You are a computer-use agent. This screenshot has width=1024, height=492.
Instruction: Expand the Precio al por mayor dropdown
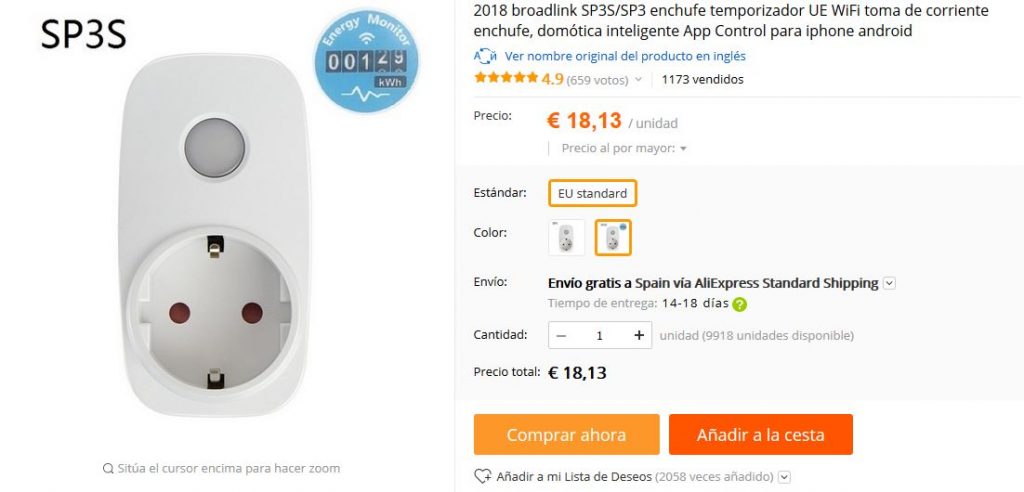click(683, 149)
